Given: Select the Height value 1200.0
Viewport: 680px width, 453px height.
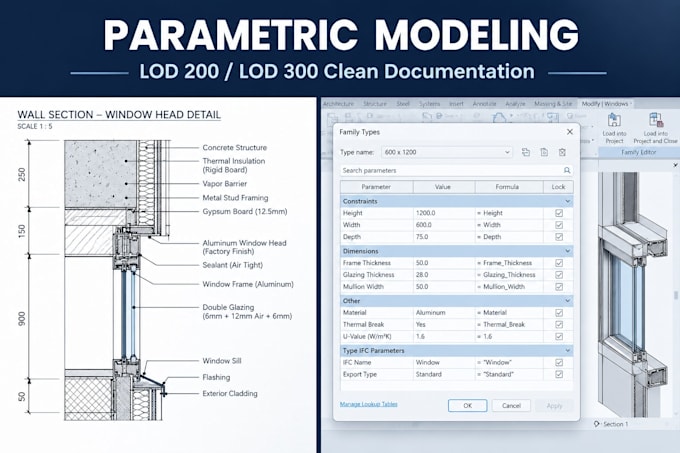Looking at the screenshot, I should [444, 213].
